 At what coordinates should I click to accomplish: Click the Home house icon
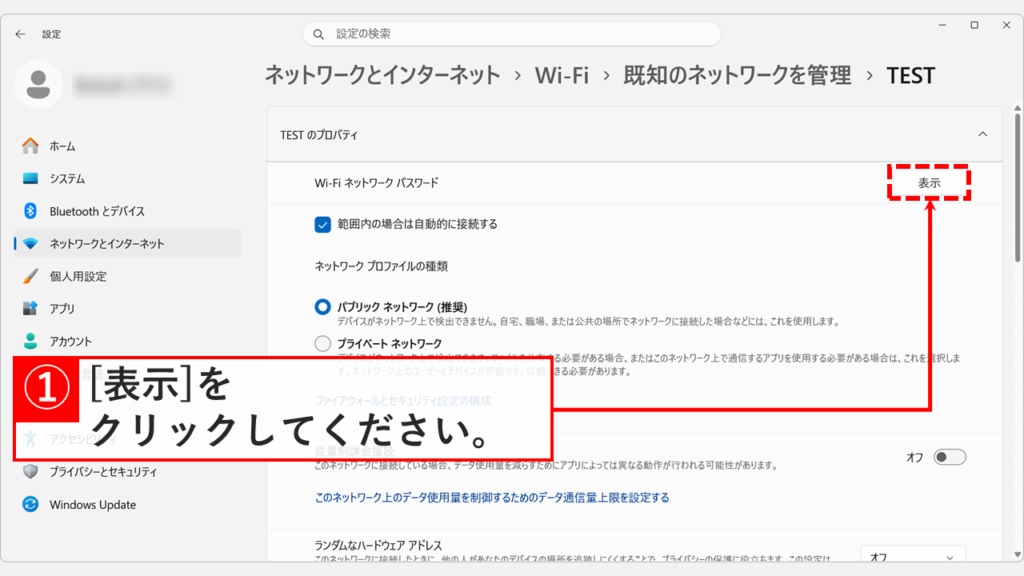(x=30, y=146)
